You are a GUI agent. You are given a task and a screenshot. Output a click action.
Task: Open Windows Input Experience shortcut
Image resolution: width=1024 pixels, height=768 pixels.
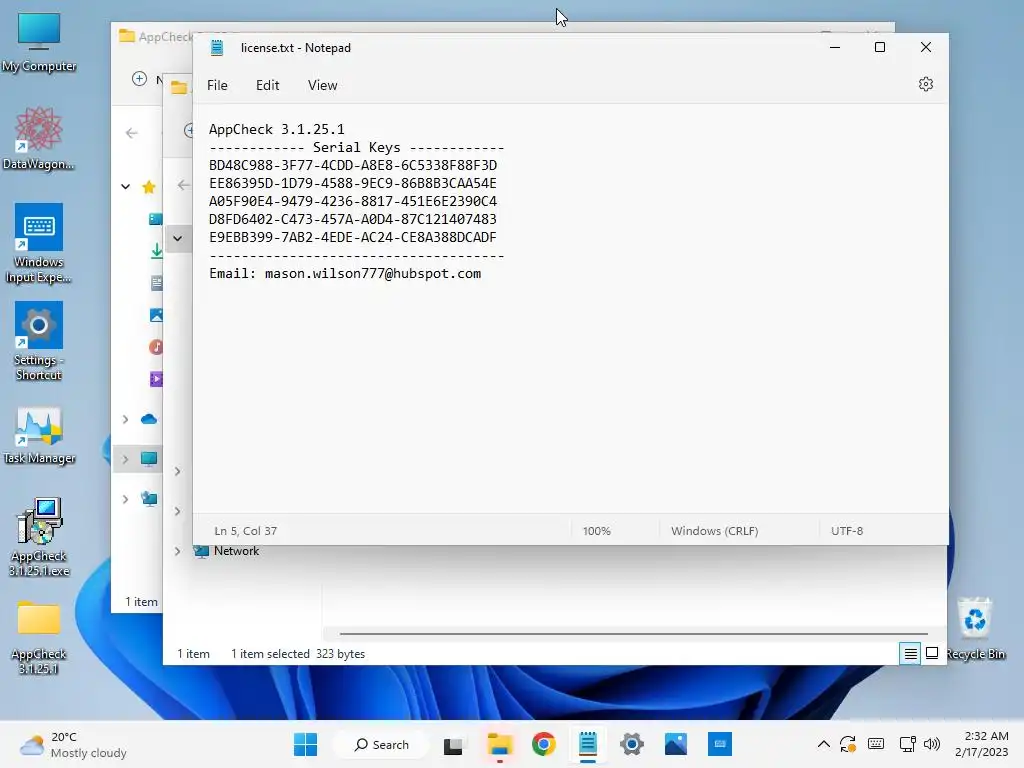click(39, 243)
